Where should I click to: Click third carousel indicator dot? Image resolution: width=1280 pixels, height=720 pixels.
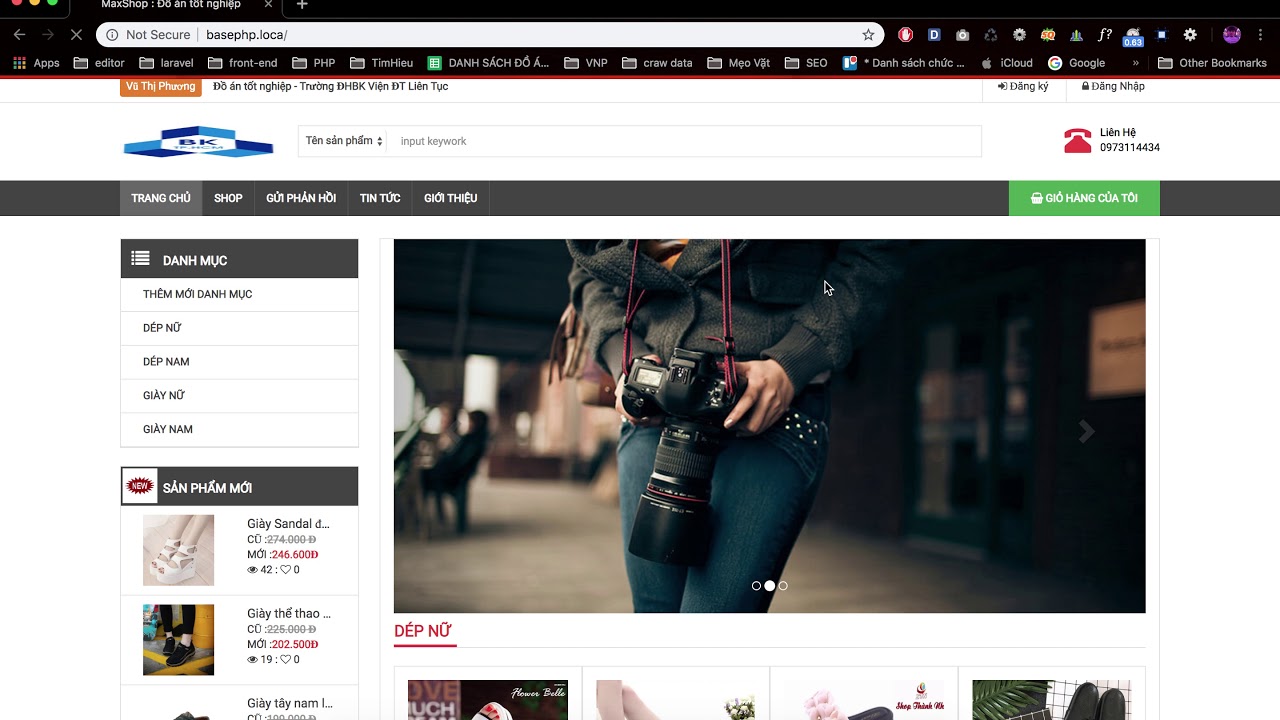(x=783, y=586)
